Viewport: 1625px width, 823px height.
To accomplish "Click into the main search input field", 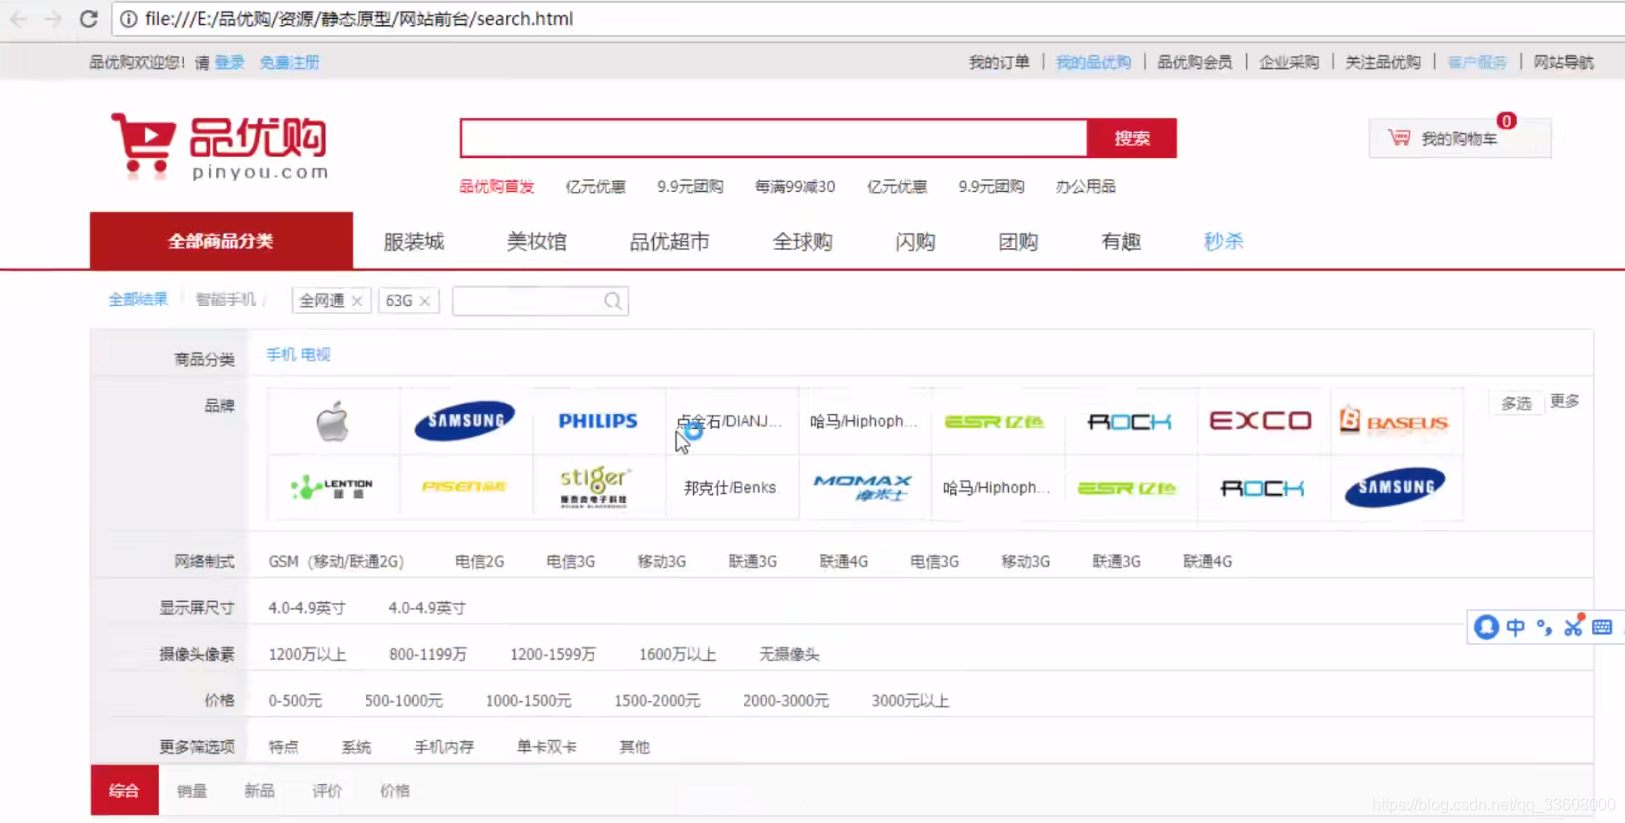I will tap(774, 138).
